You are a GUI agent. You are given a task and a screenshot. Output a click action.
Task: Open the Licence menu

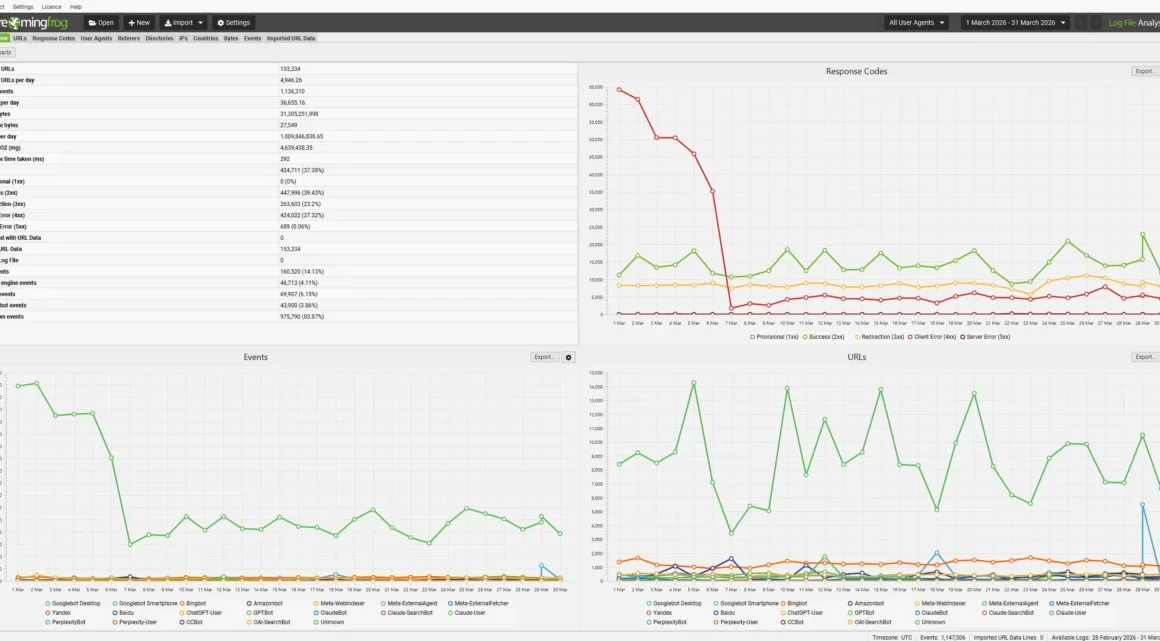click(51, 7)
